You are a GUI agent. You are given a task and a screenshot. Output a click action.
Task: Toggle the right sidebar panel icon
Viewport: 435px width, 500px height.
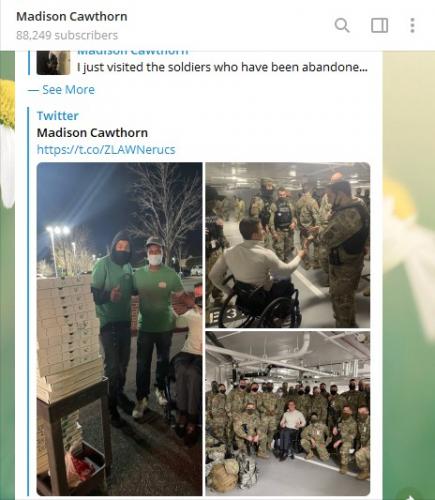tap(380, 25)
